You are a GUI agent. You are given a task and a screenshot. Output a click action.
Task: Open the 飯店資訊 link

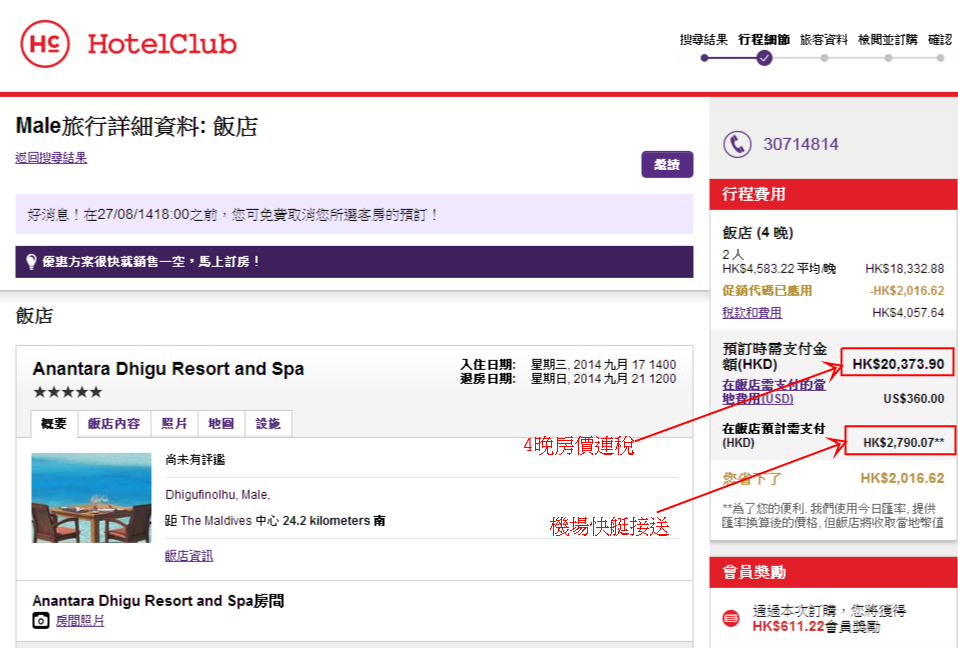(189, 556)
